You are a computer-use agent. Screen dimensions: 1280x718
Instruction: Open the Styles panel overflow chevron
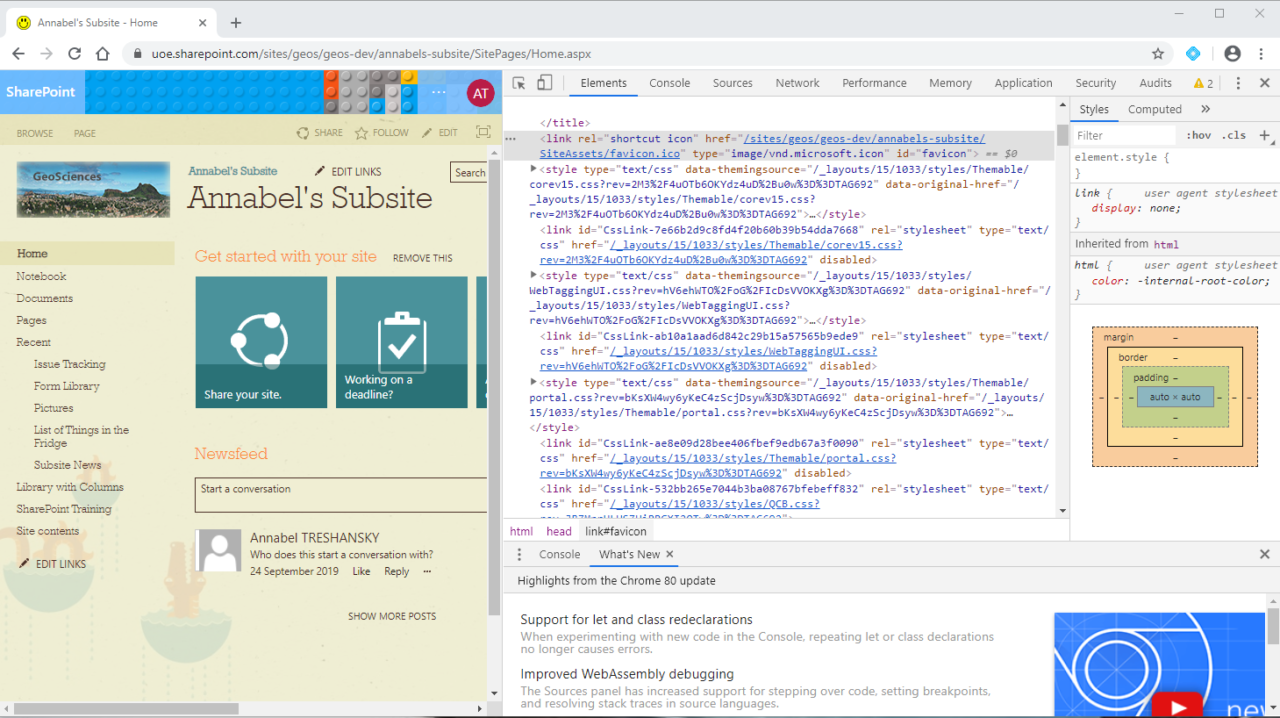[x=1206, y=109]
